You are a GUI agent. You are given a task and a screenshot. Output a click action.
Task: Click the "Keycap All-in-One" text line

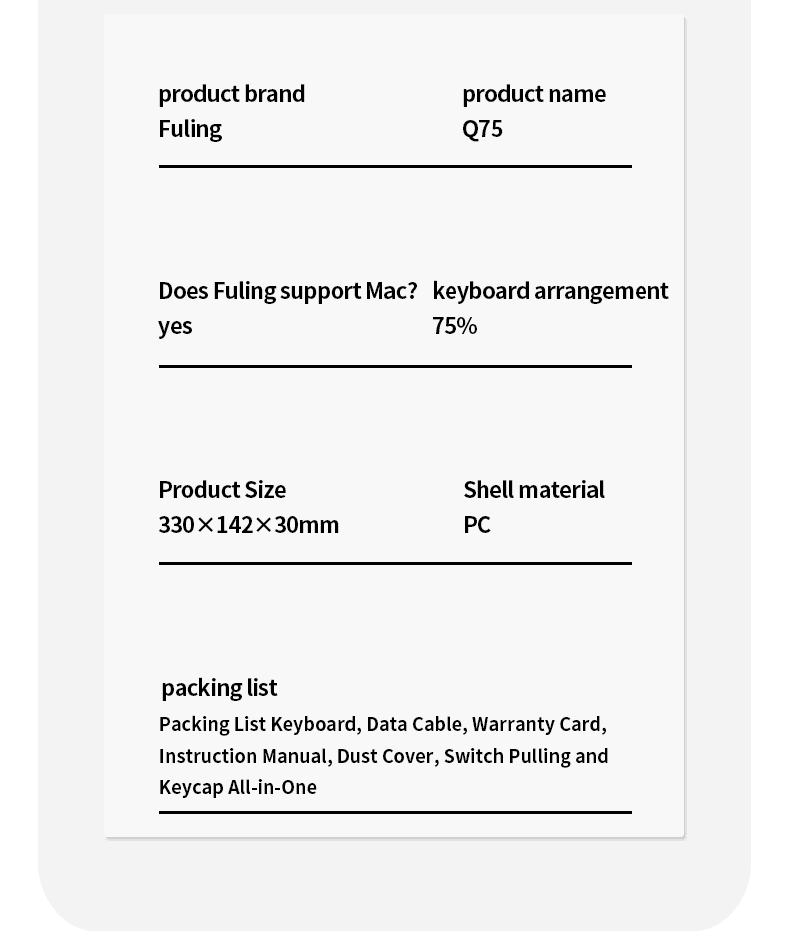(237, 787)
